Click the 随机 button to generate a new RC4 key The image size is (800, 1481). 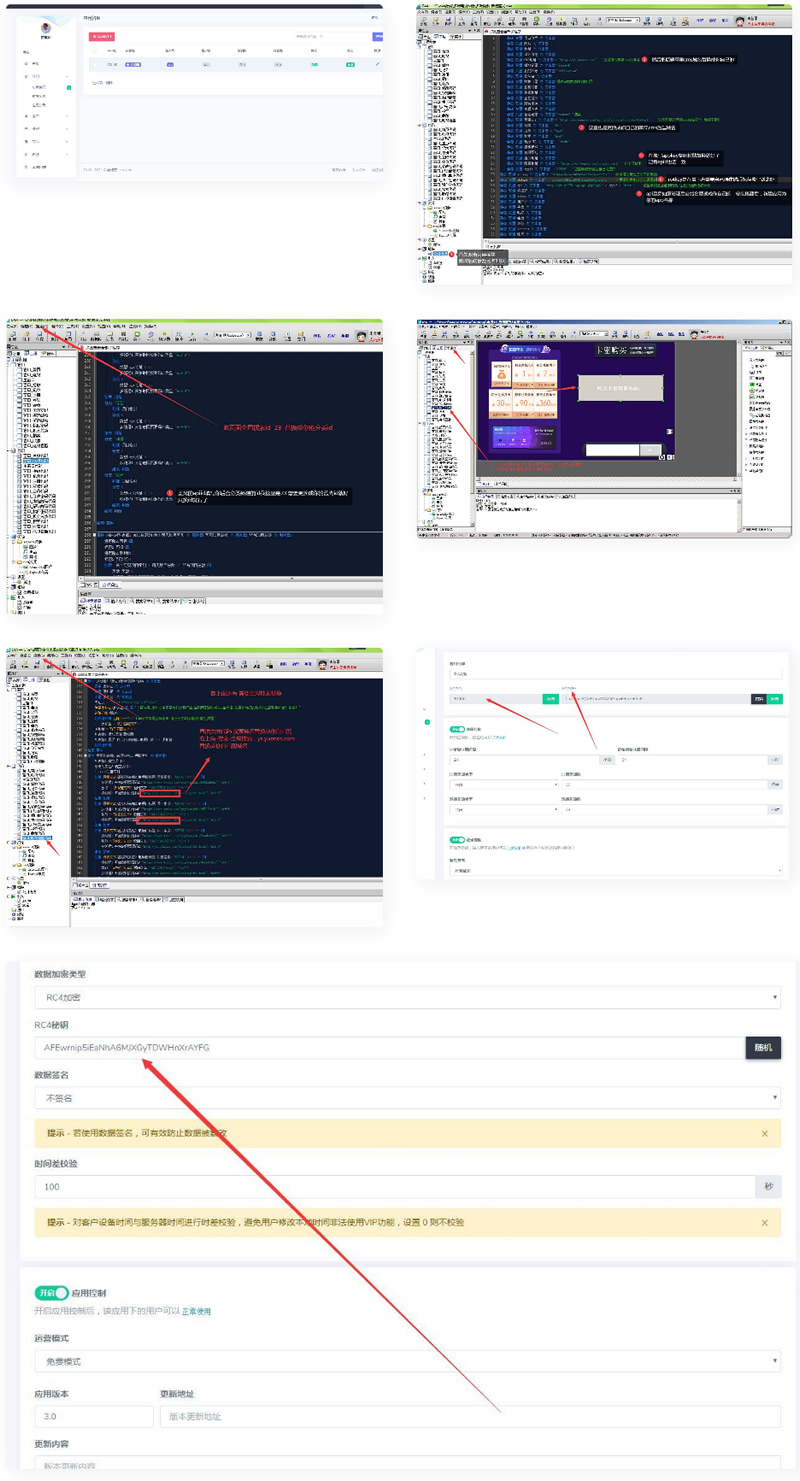coord(765,1048)
